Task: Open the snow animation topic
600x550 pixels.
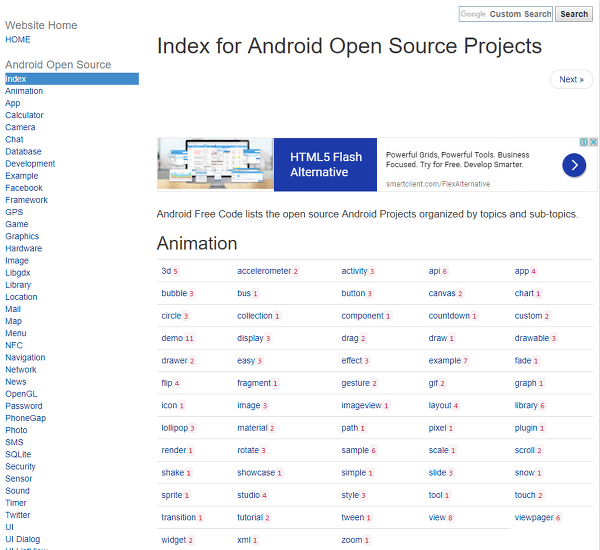Action: point(525,473)
